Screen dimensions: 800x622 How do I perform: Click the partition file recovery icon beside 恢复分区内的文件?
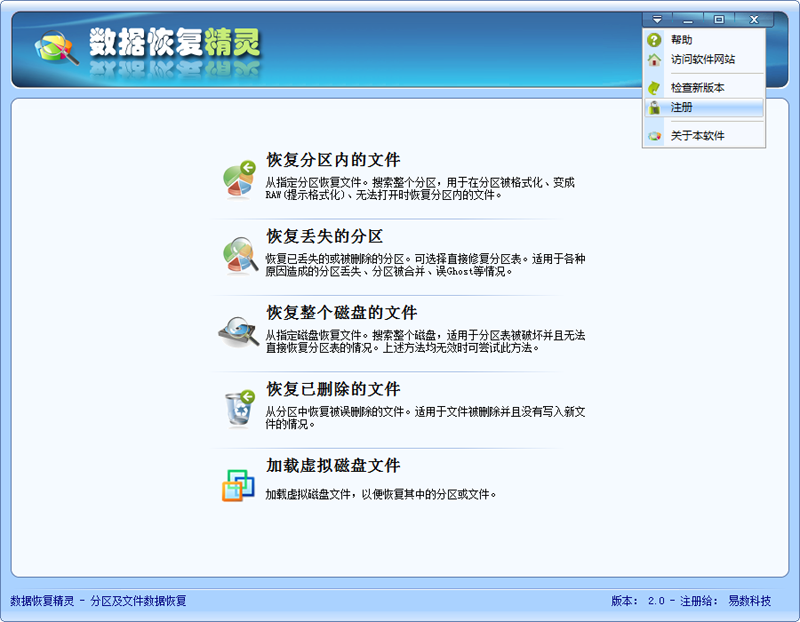pos(240,177)
